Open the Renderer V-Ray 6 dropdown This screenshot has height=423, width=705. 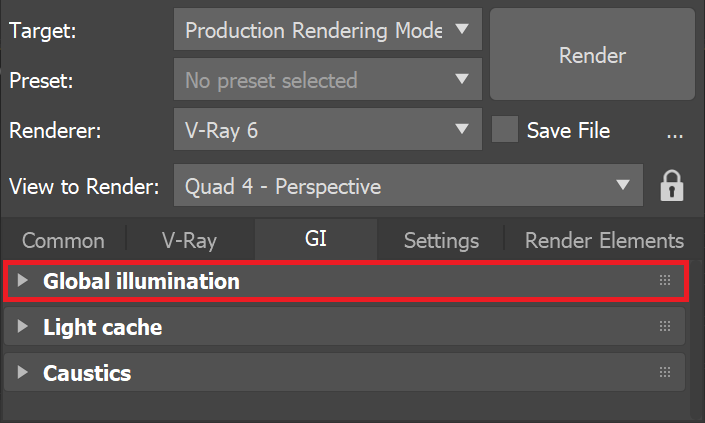pos(328,129)
